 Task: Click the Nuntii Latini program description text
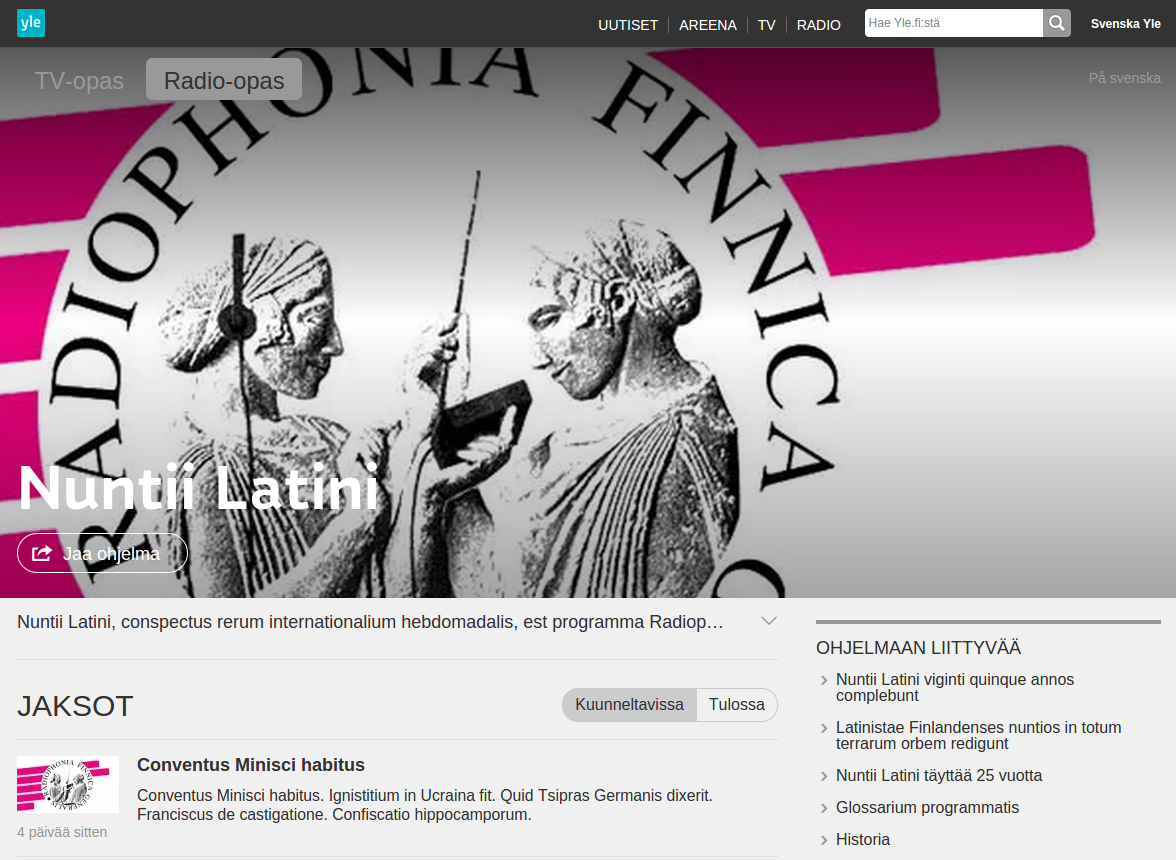(370, 622)
